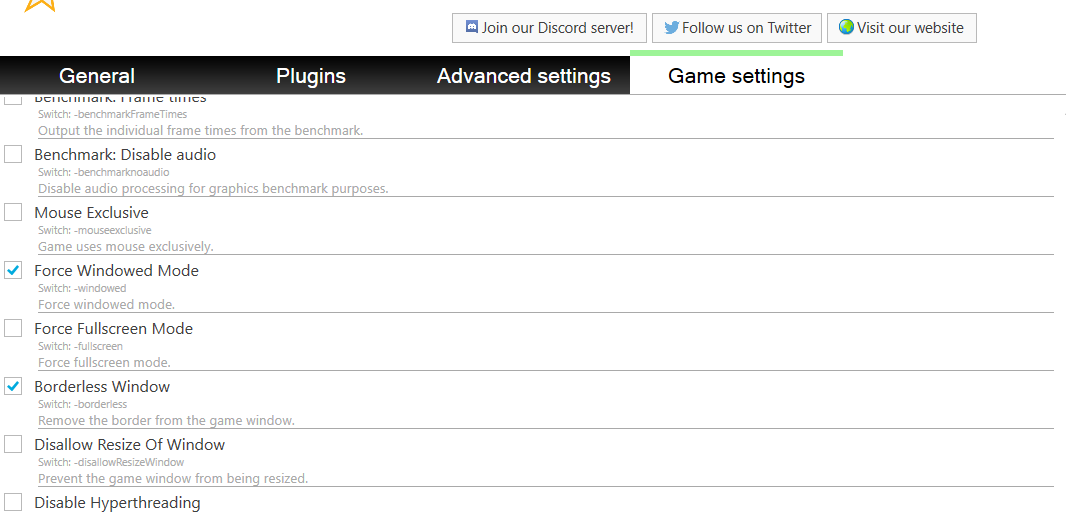Click the Twitter bird icon
1066x512 pixels.
671,27
